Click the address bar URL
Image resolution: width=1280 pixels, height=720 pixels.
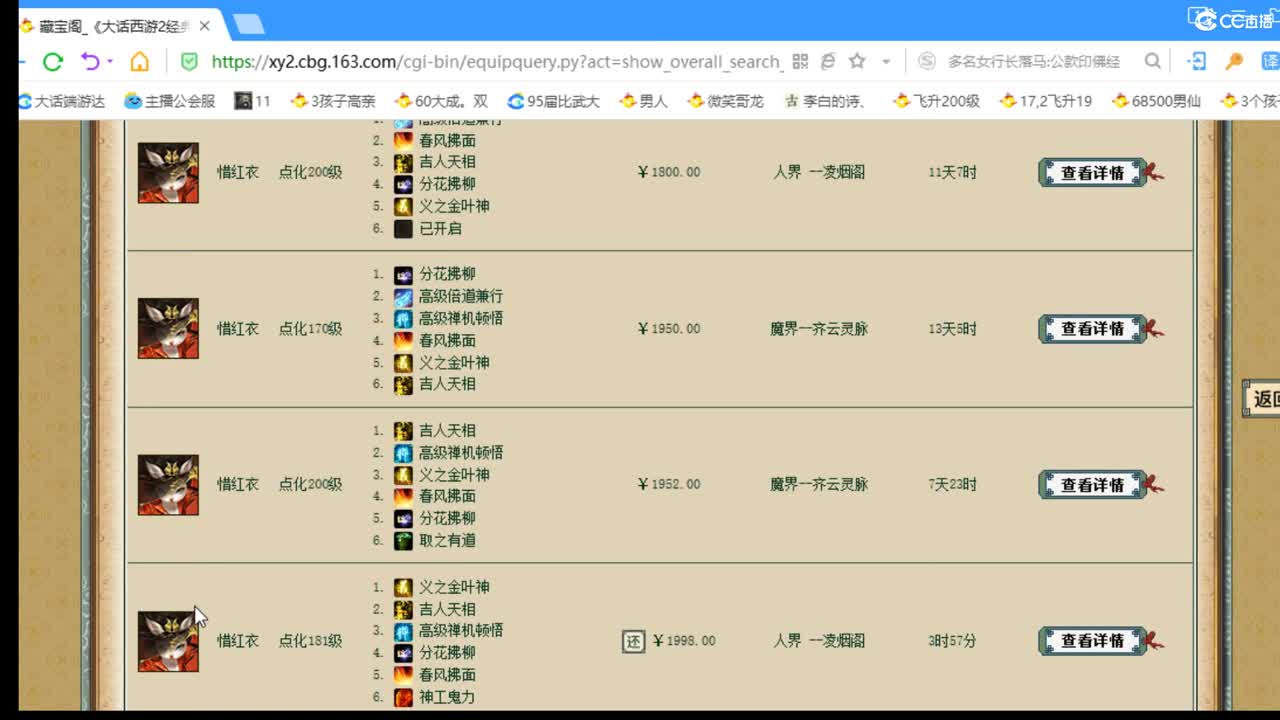pos(496,62)
